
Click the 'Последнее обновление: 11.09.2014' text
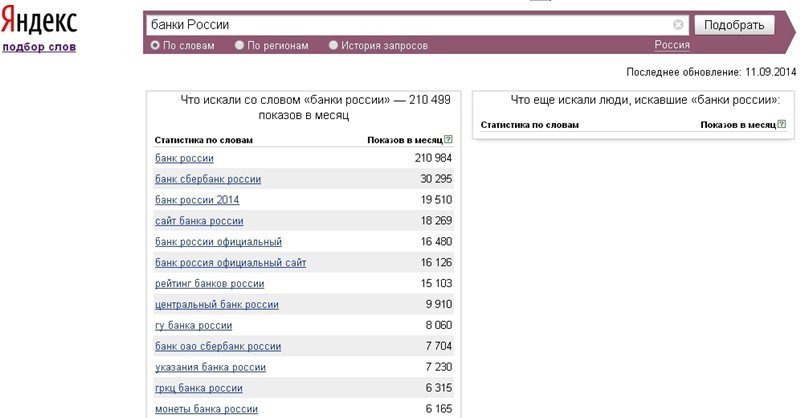click(x=711, y=72)
